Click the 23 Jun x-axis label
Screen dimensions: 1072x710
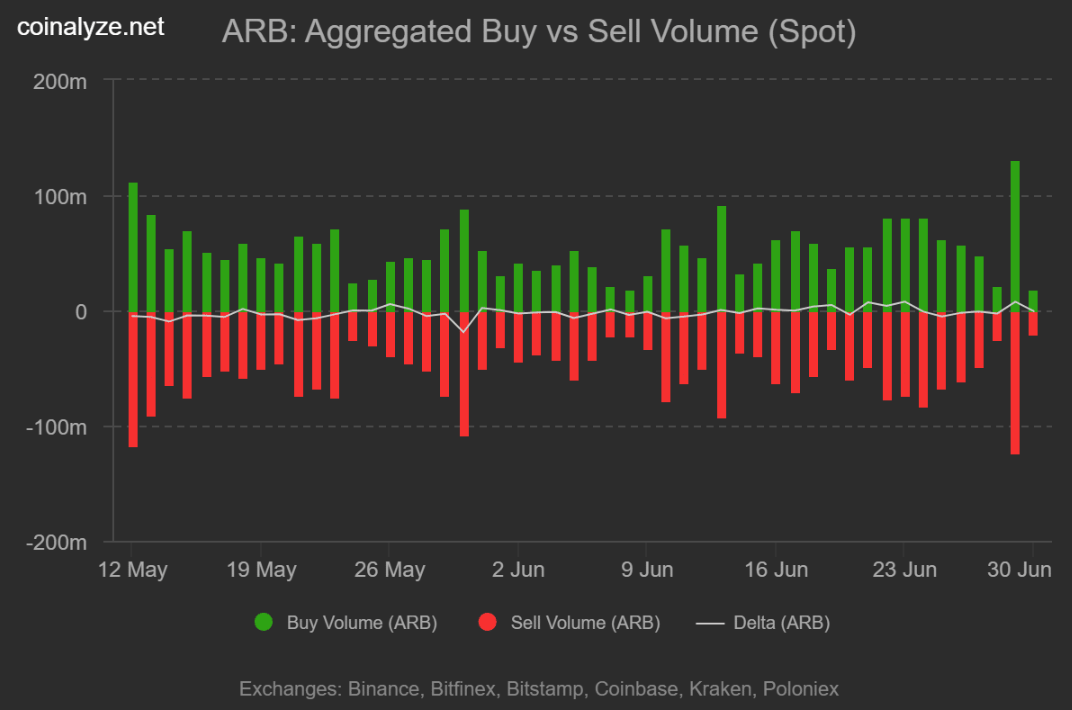coord(904,569)
